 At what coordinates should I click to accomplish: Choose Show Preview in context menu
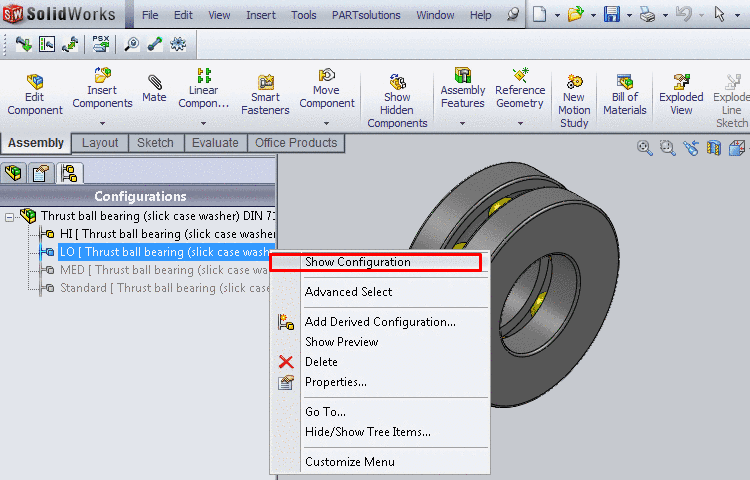380,342
